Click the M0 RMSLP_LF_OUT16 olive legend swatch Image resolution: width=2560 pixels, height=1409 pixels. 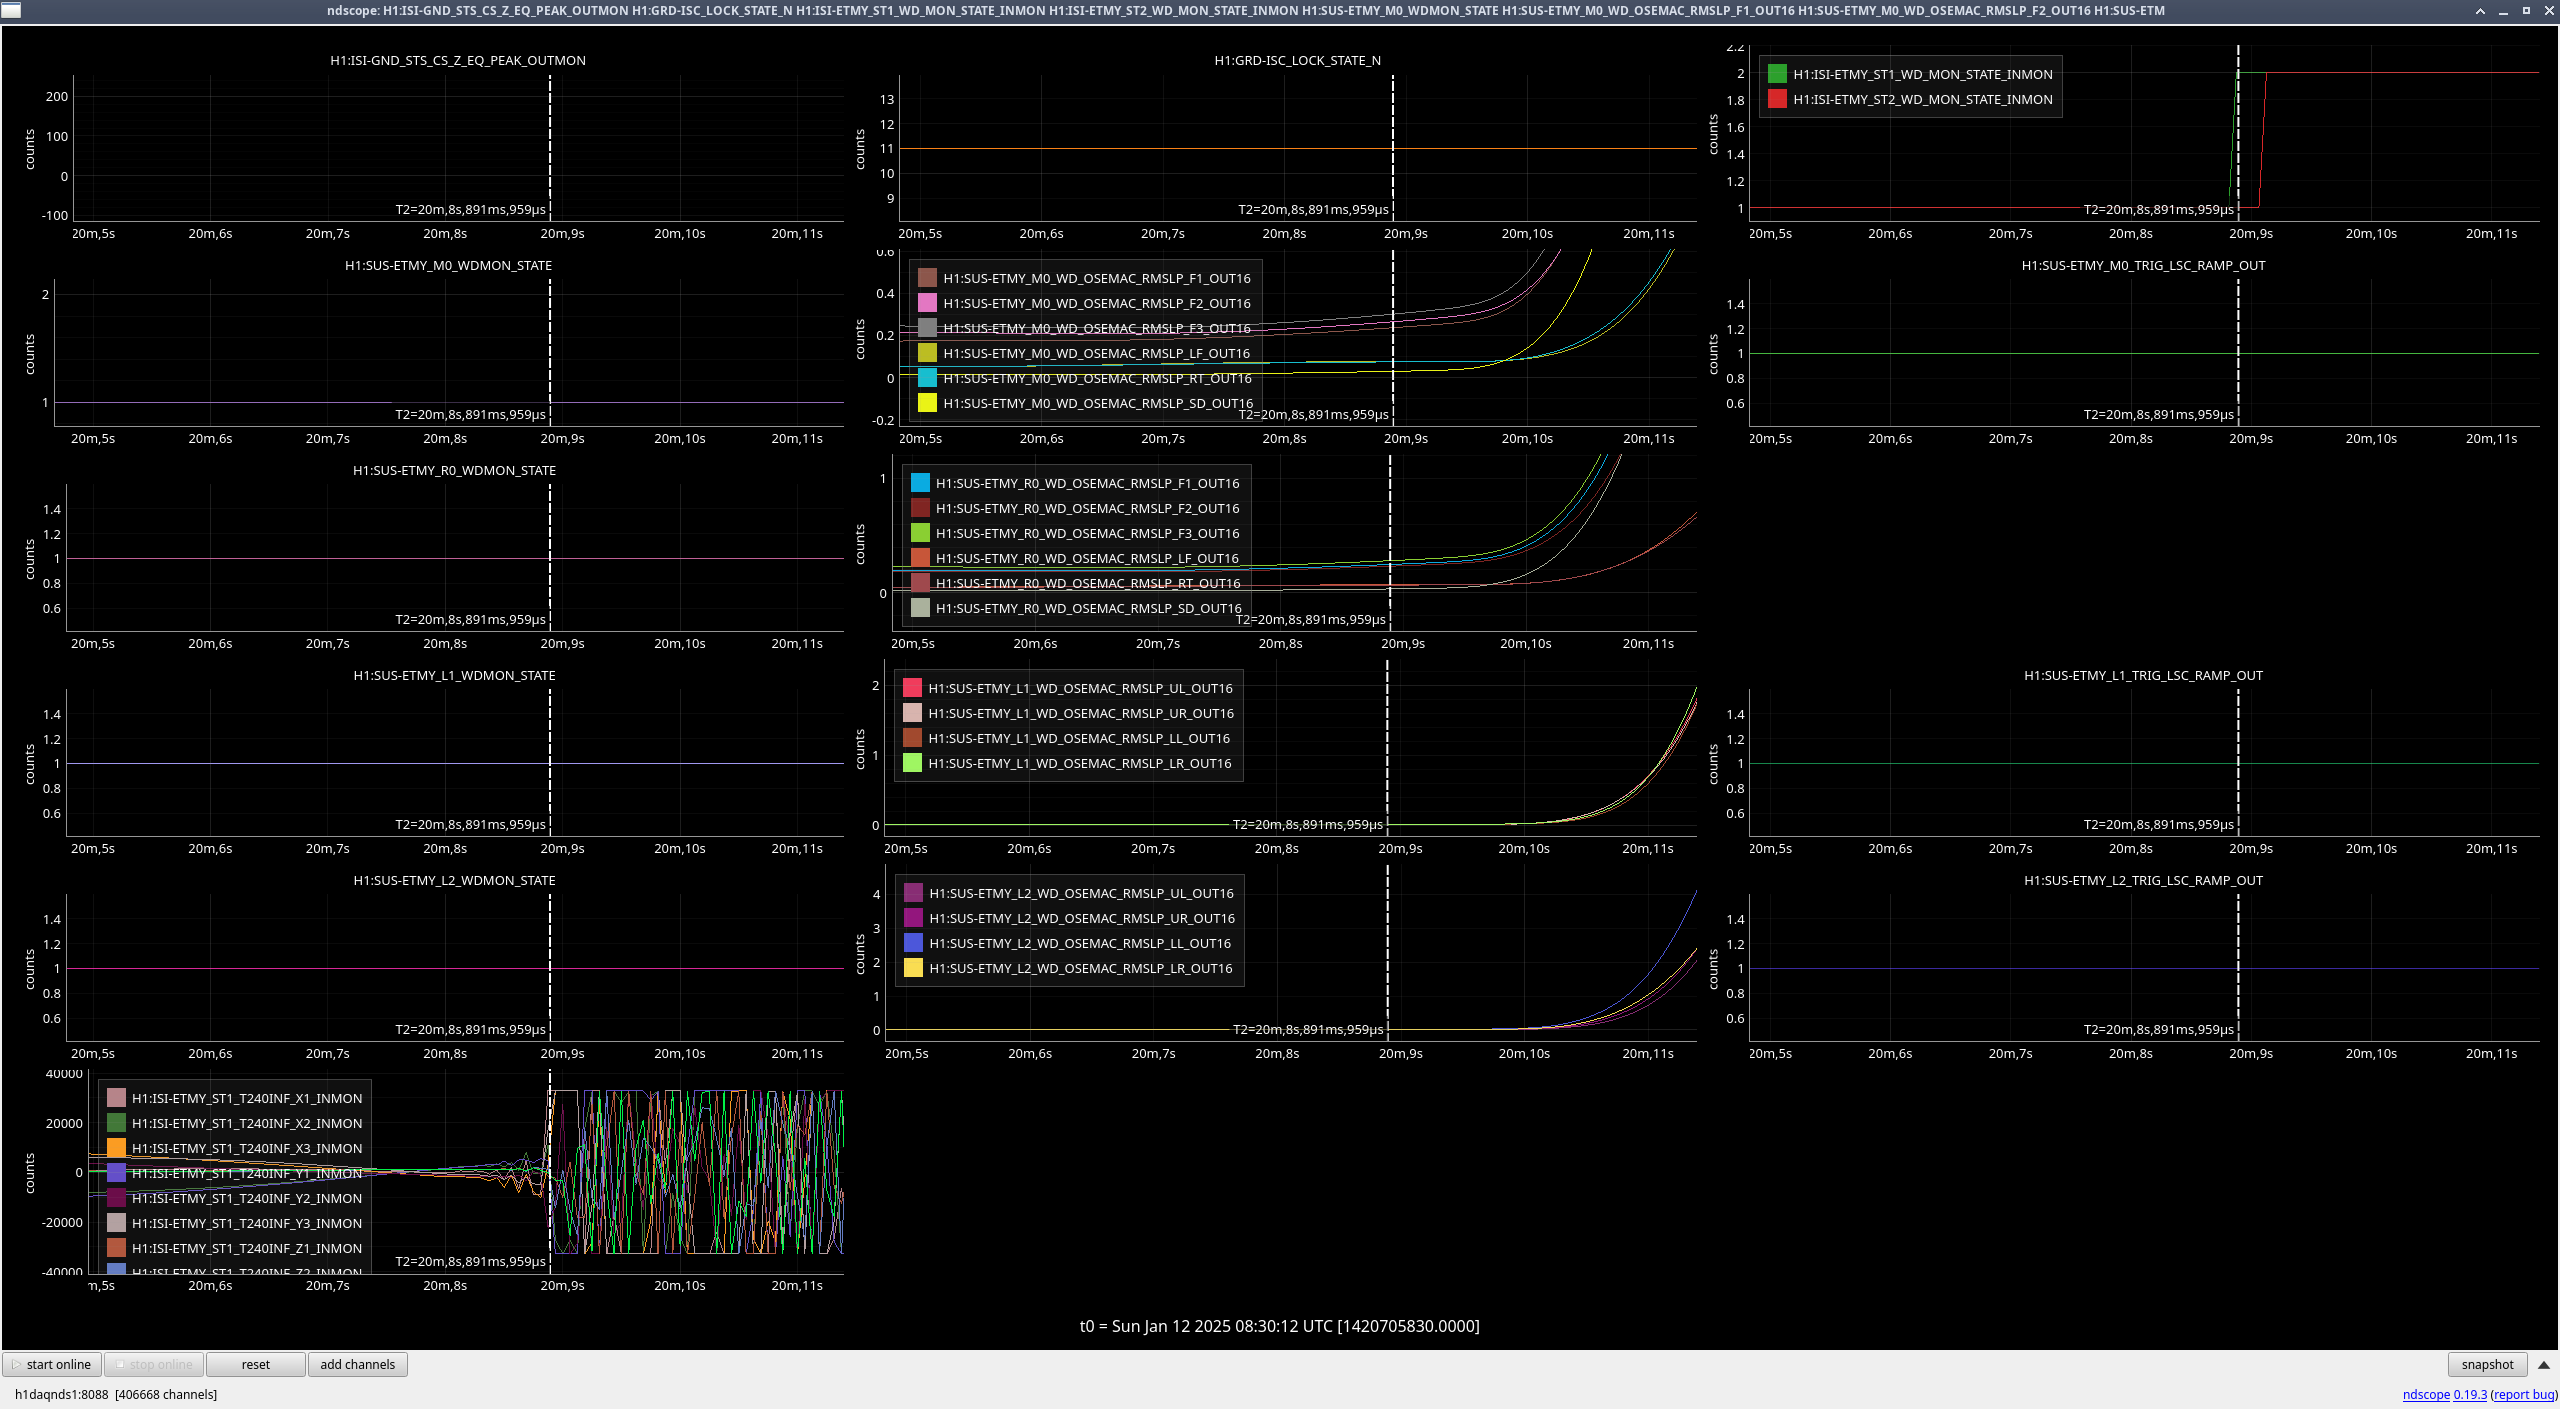click(927, 353)
